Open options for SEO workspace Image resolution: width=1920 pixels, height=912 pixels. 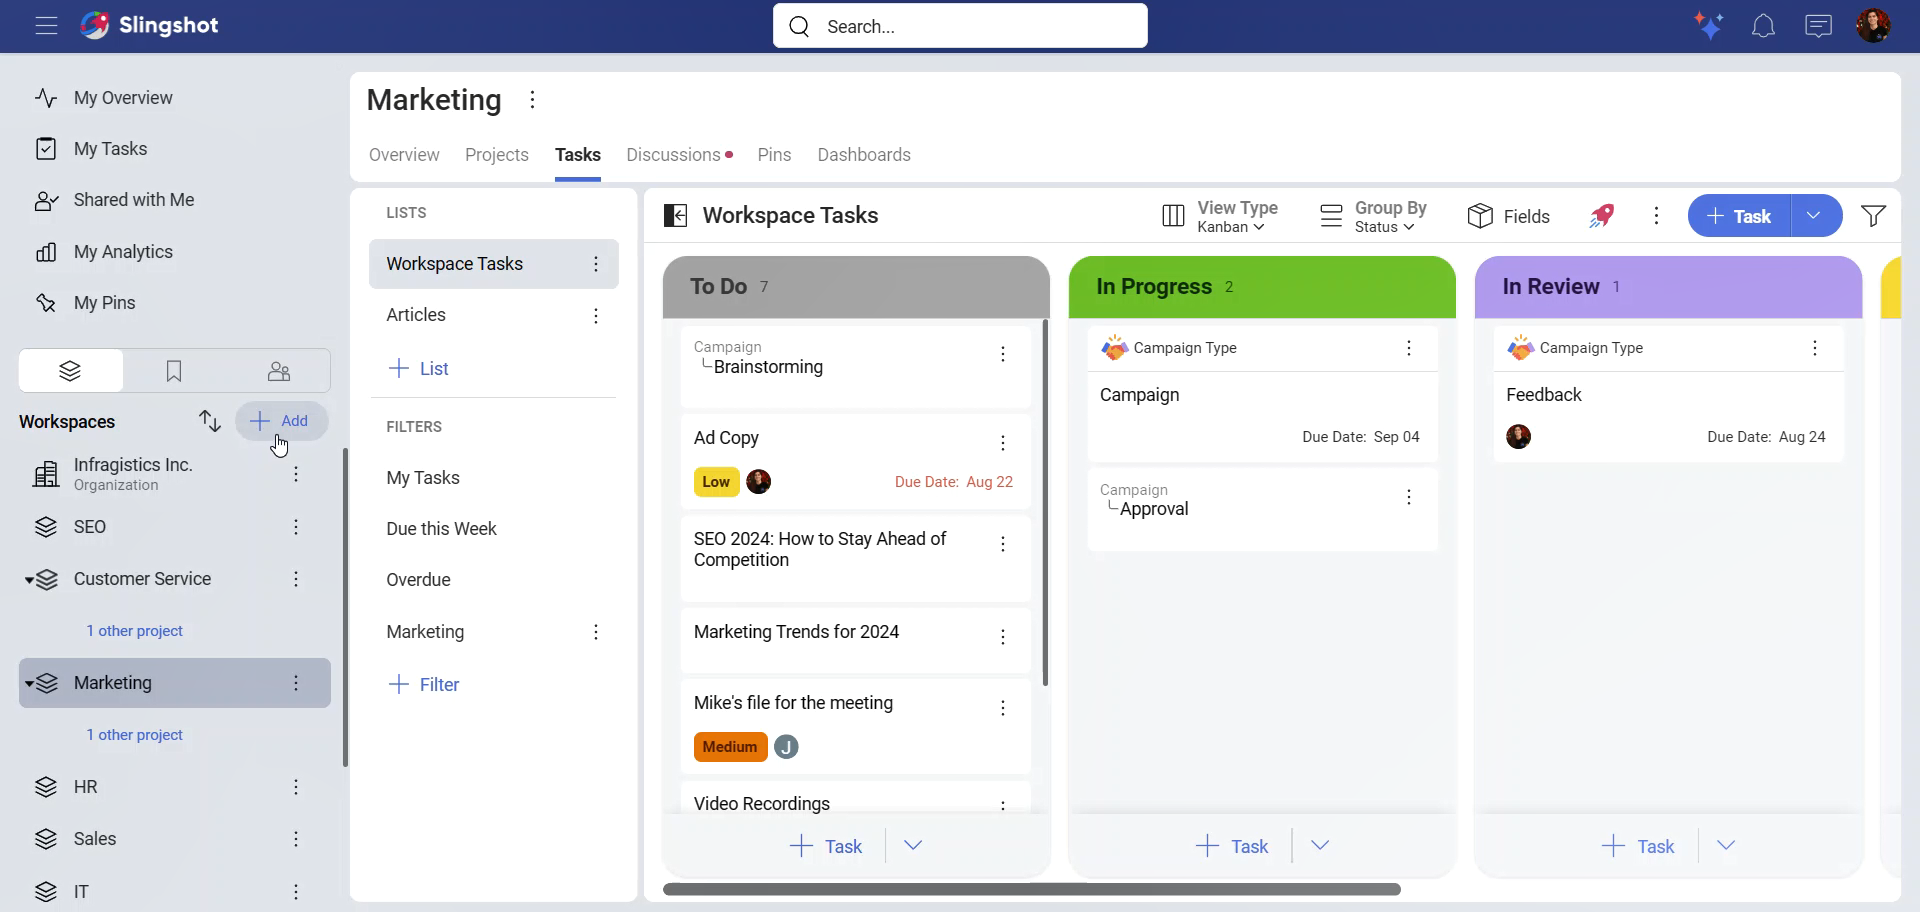click(x=296, y=527)
